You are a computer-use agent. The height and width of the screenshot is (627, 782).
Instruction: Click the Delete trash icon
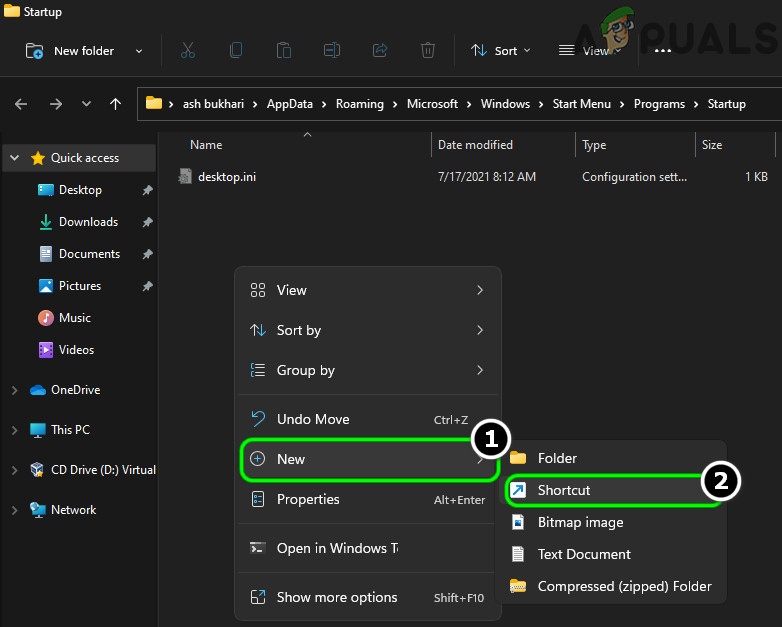tap(428, 50)
